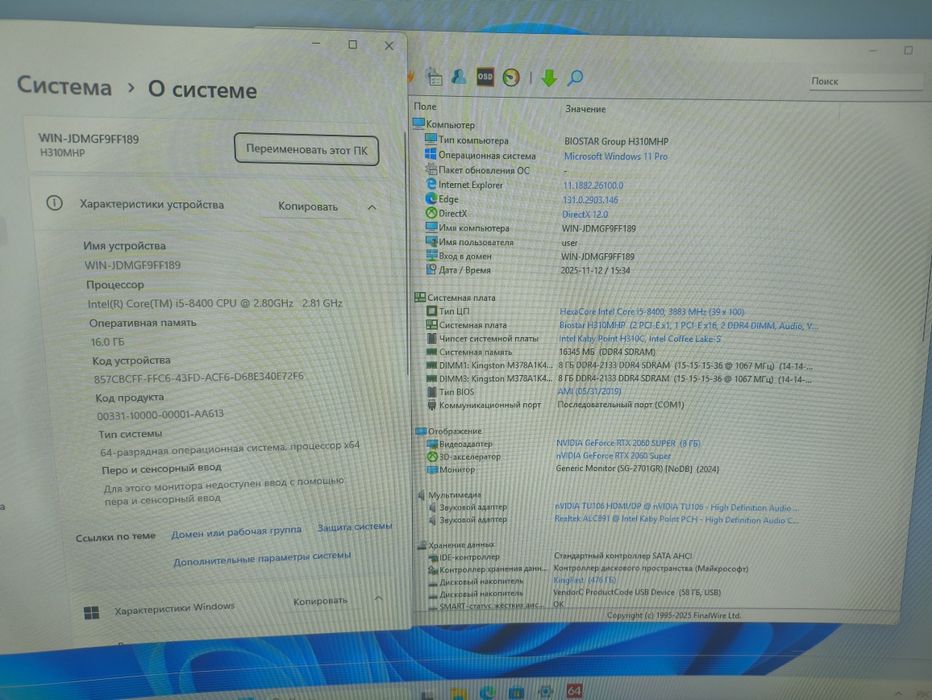
Task: Click the user/remote icon in AIDA64 toolbar
Action: click(x=458, y=77)
